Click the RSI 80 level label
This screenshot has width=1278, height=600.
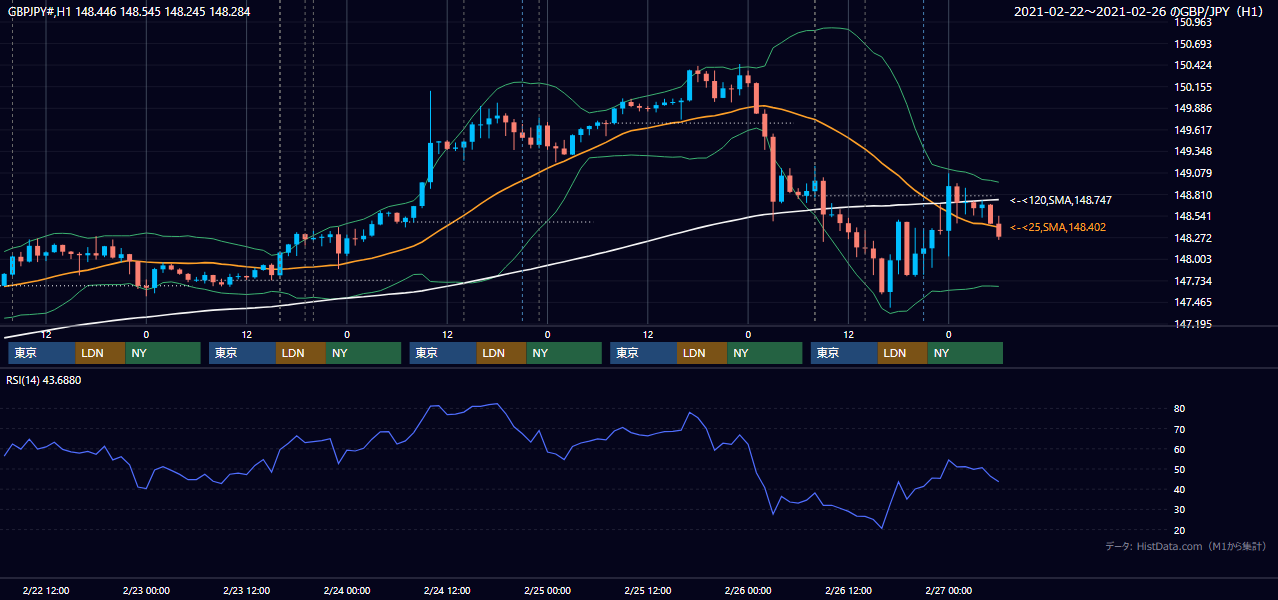point(1180,409)
